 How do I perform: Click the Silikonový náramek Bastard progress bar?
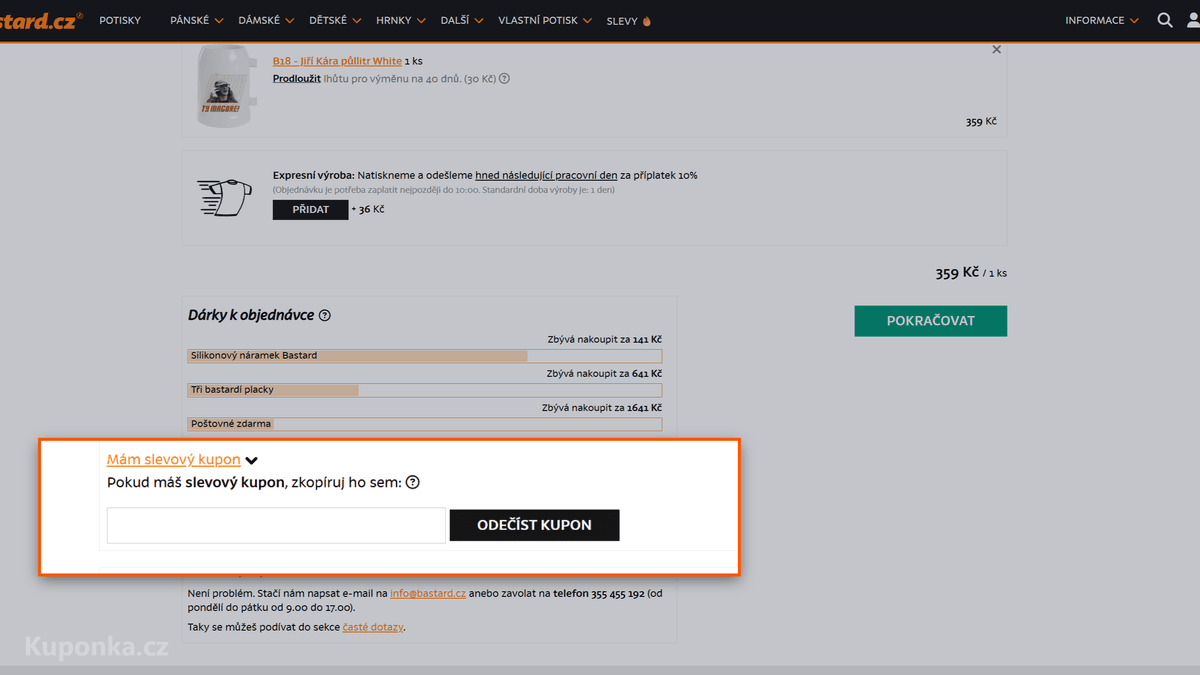425,356
